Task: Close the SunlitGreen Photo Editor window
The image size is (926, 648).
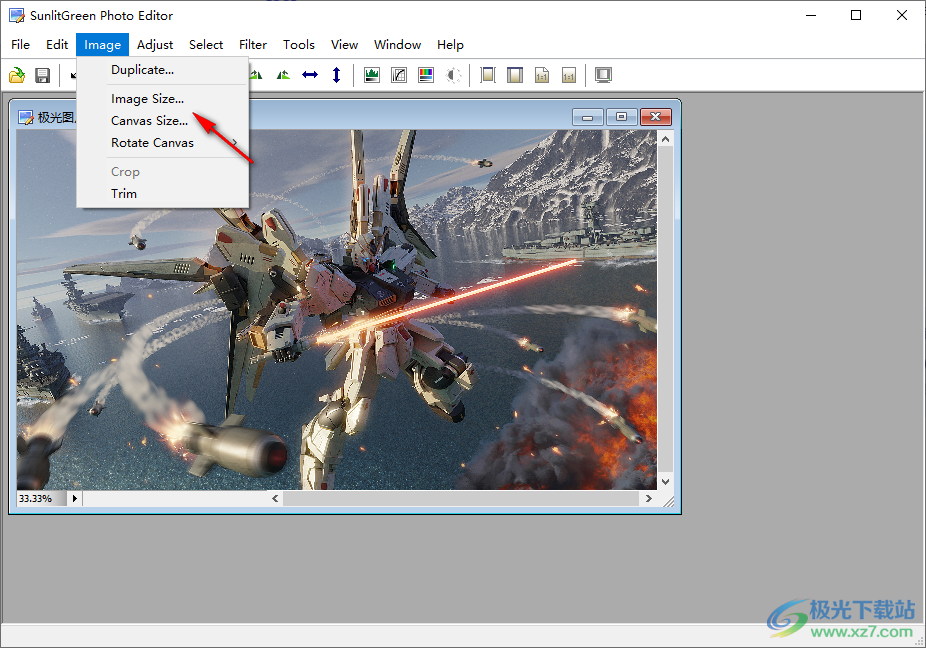Action: point(902,15)
